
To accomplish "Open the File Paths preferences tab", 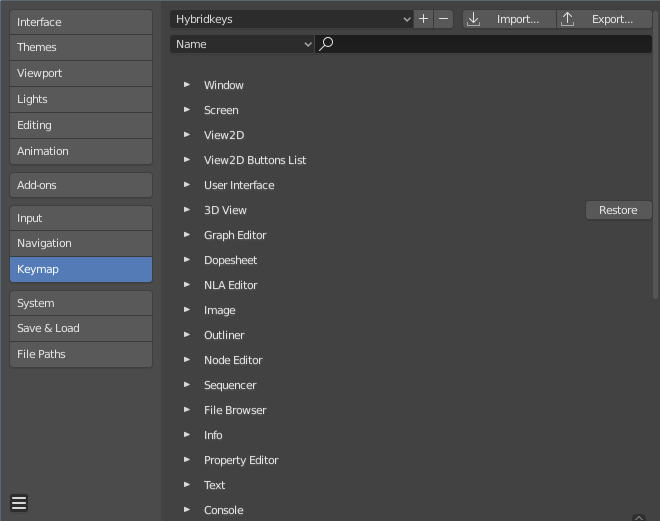I will pyautogui.click(x=81, y=354).
